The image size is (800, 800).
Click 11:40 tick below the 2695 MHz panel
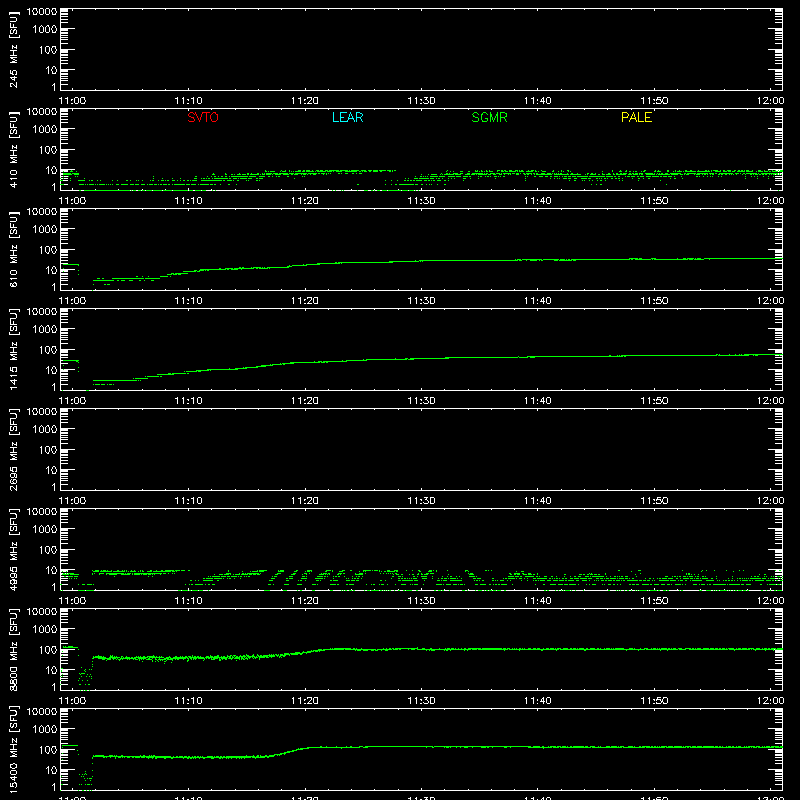pos(538,501)
